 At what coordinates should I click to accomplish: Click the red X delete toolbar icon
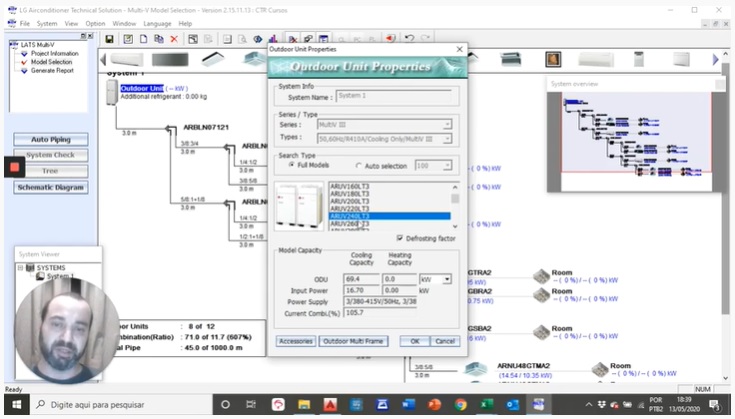click(174, 39)
